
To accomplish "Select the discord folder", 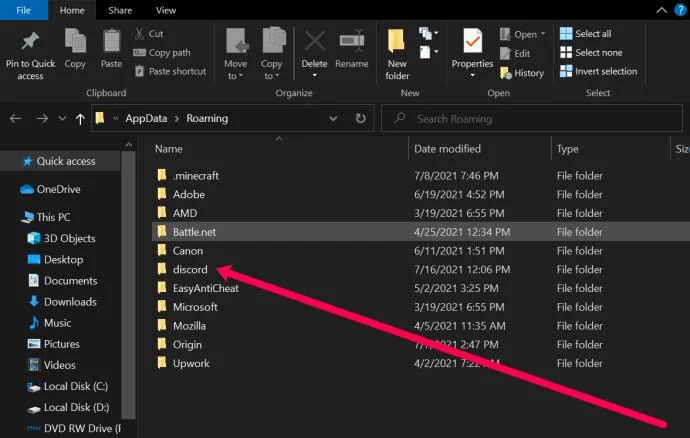I will (190, 269).
